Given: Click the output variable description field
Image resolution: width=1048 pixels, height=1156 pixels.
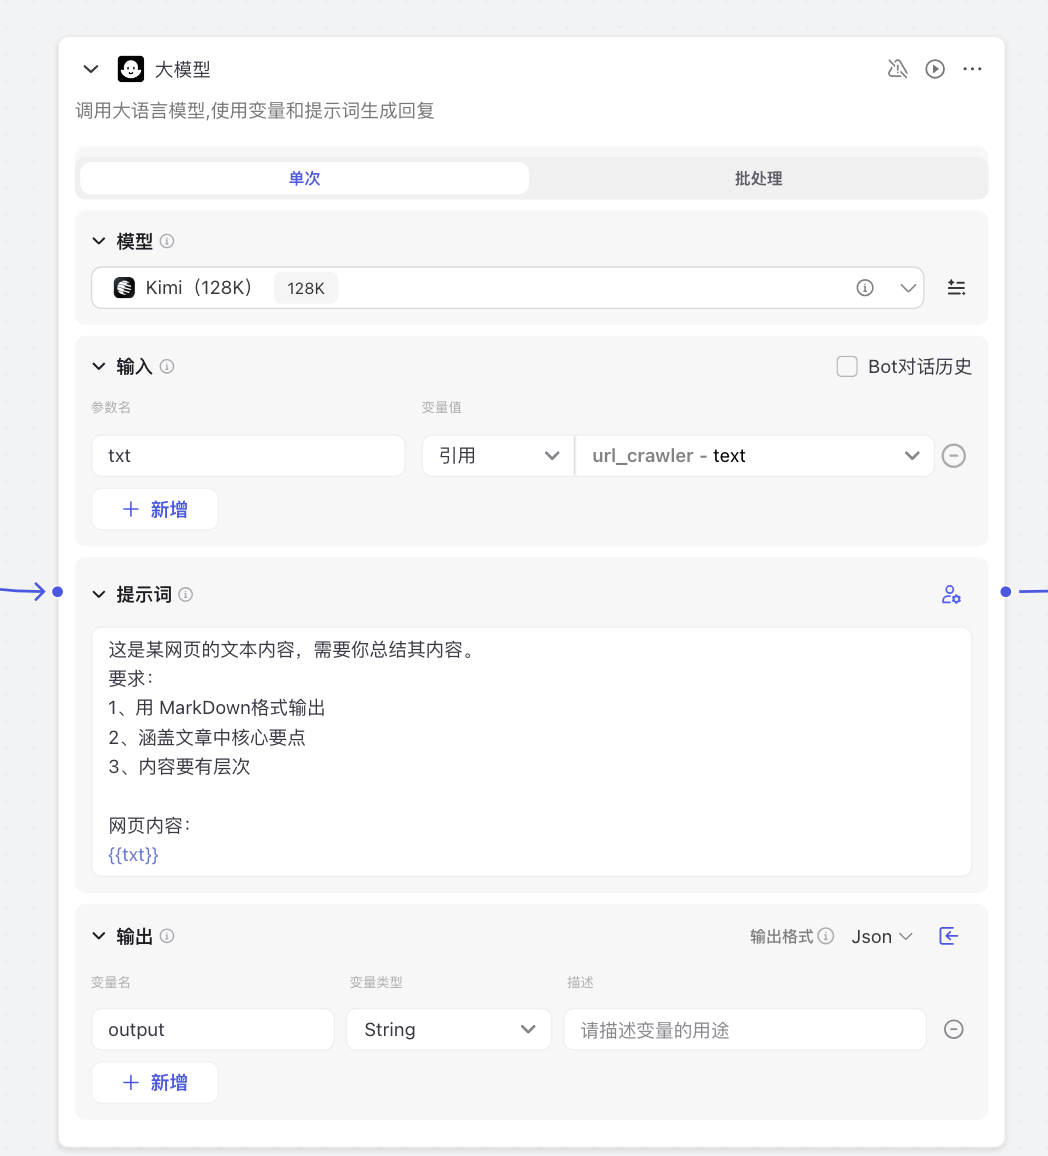Looking at the screenshot, I should [x=744, y=1029].
